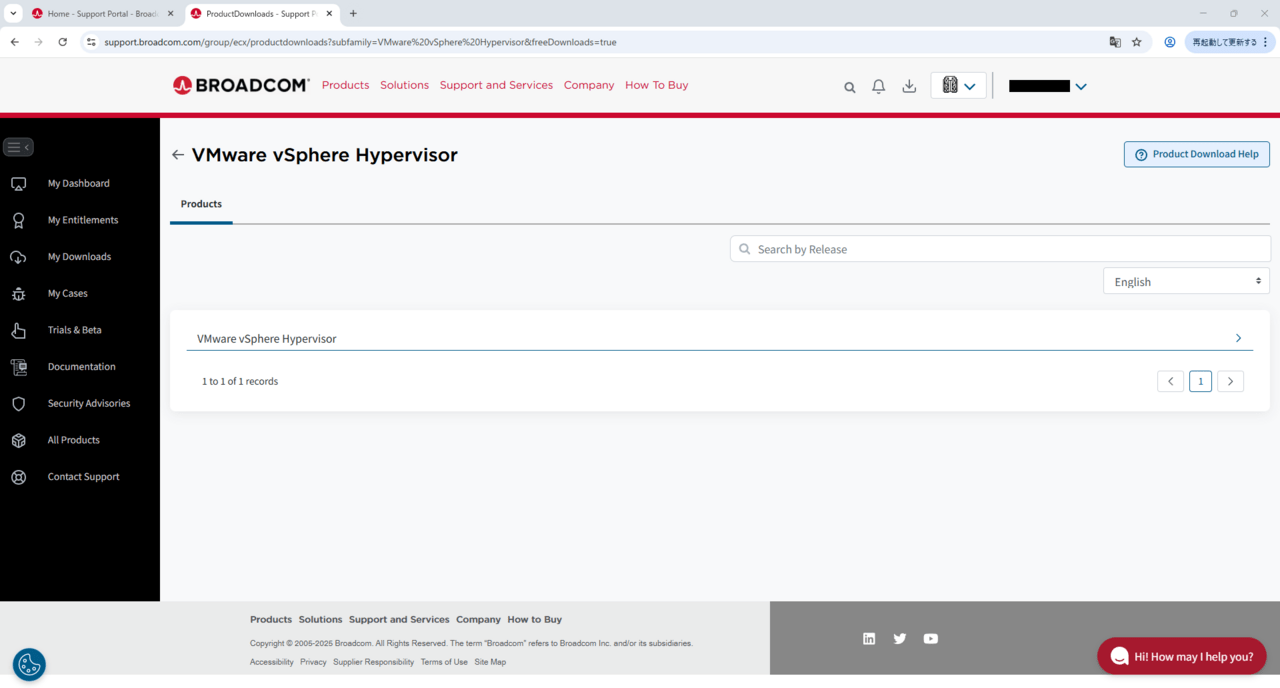1280x688 pixels.
Task: Click the browser translate page icon
Action: tap(1115, 42)
